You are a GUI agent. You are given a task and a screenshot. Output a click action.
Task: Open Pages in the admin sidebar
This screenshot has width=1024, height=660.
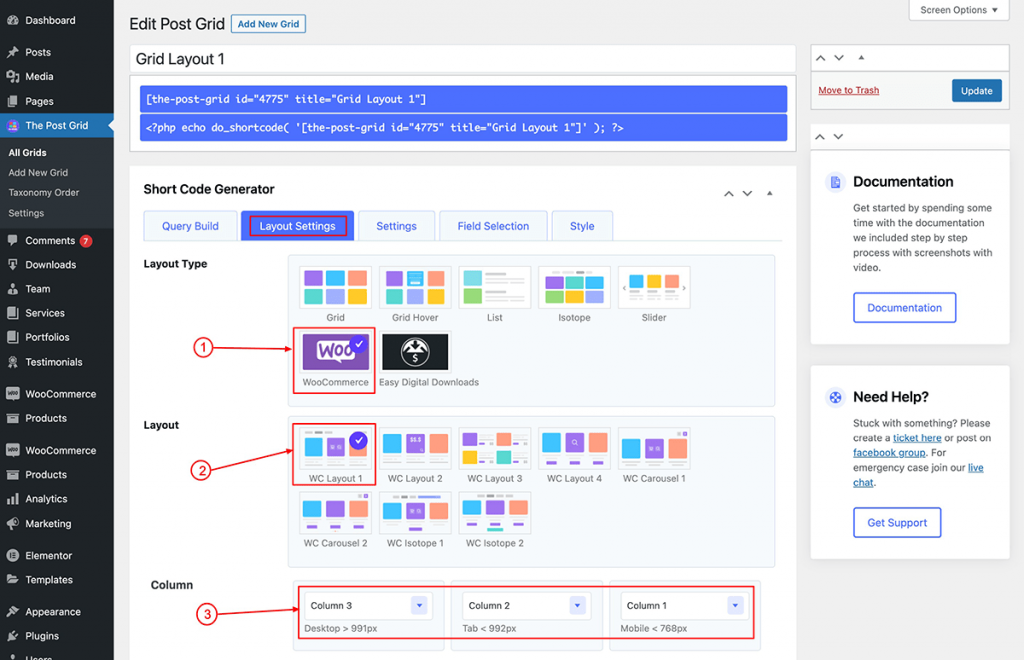click(39, 101)
